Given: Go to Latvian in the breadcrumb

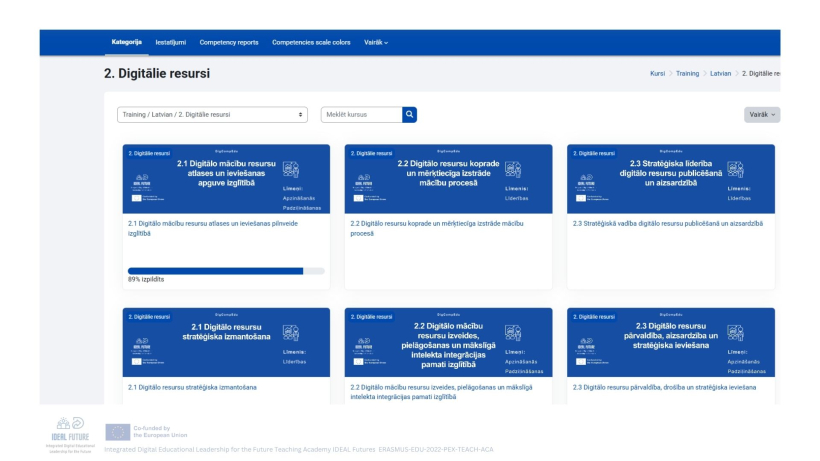Looking at the screenshot, I should click(720, 74).
